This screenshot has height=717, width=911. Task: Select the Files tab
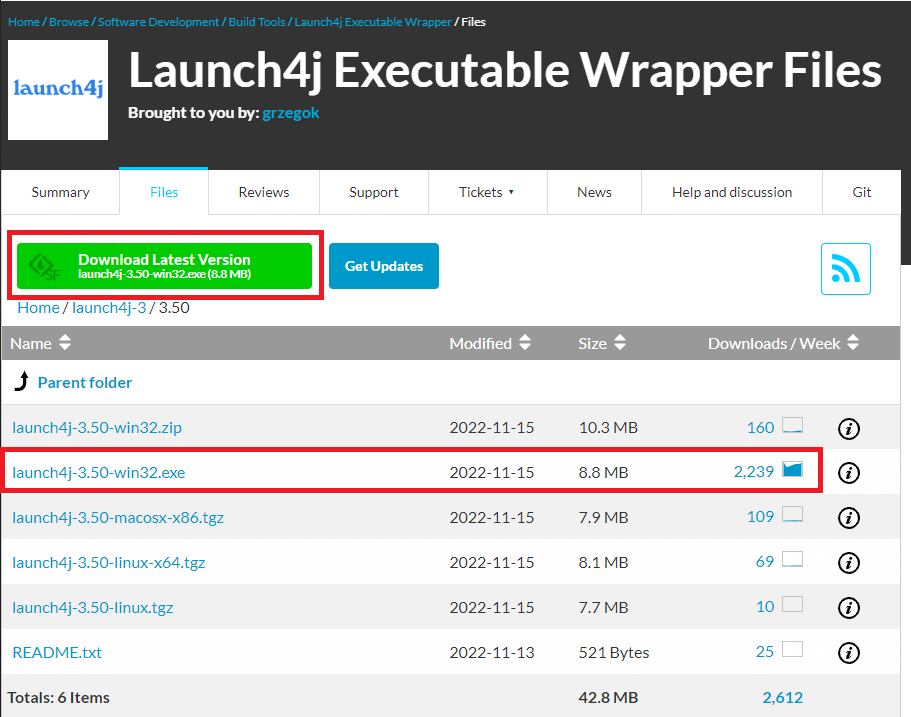point(164,192)
